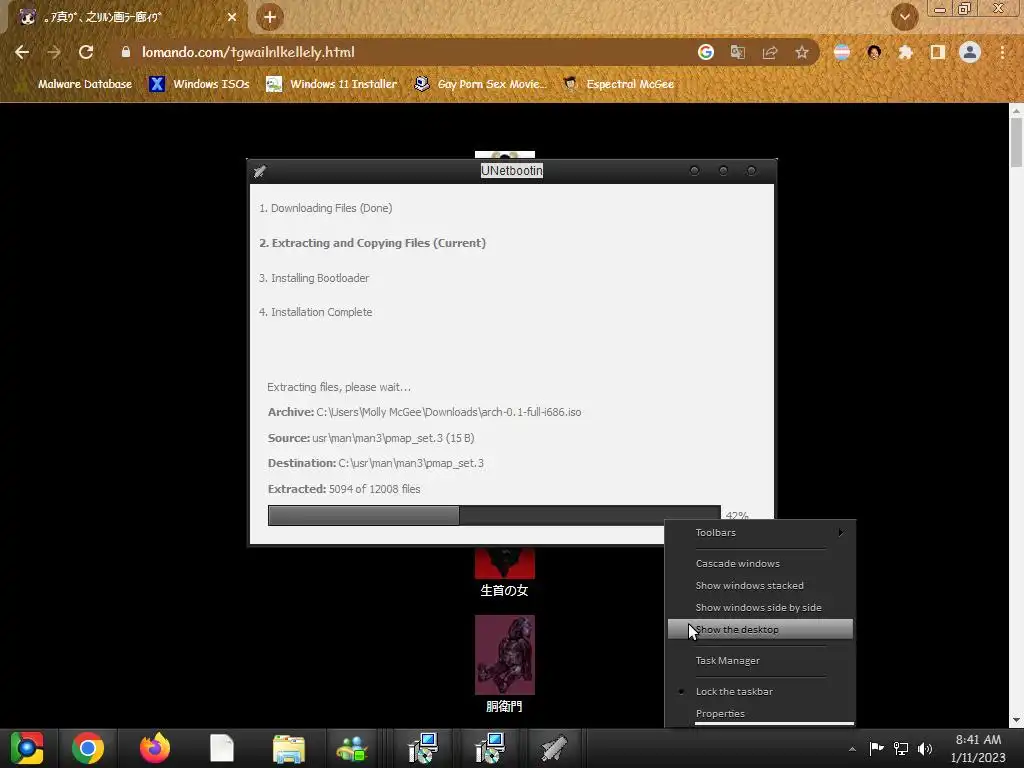1024x768 pixels.
Task: Select Show the desktop
Action: tap(760, 630)
